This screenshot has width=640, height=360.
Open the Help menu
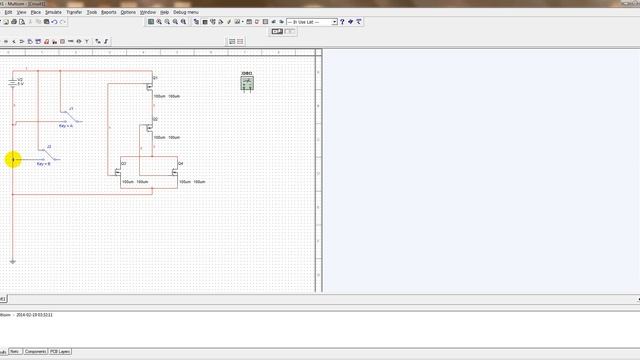[x=164, y=12]
